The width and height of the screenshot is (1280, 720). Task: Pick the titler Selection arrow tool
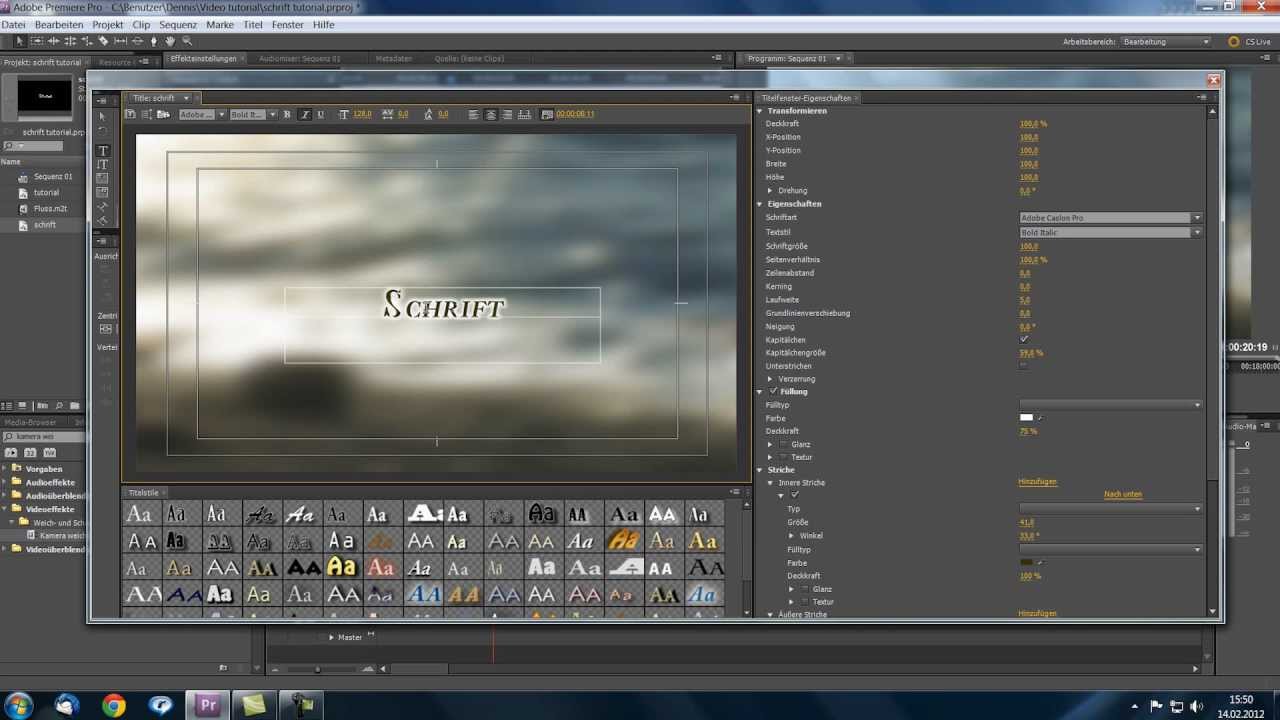coord(103,117)
